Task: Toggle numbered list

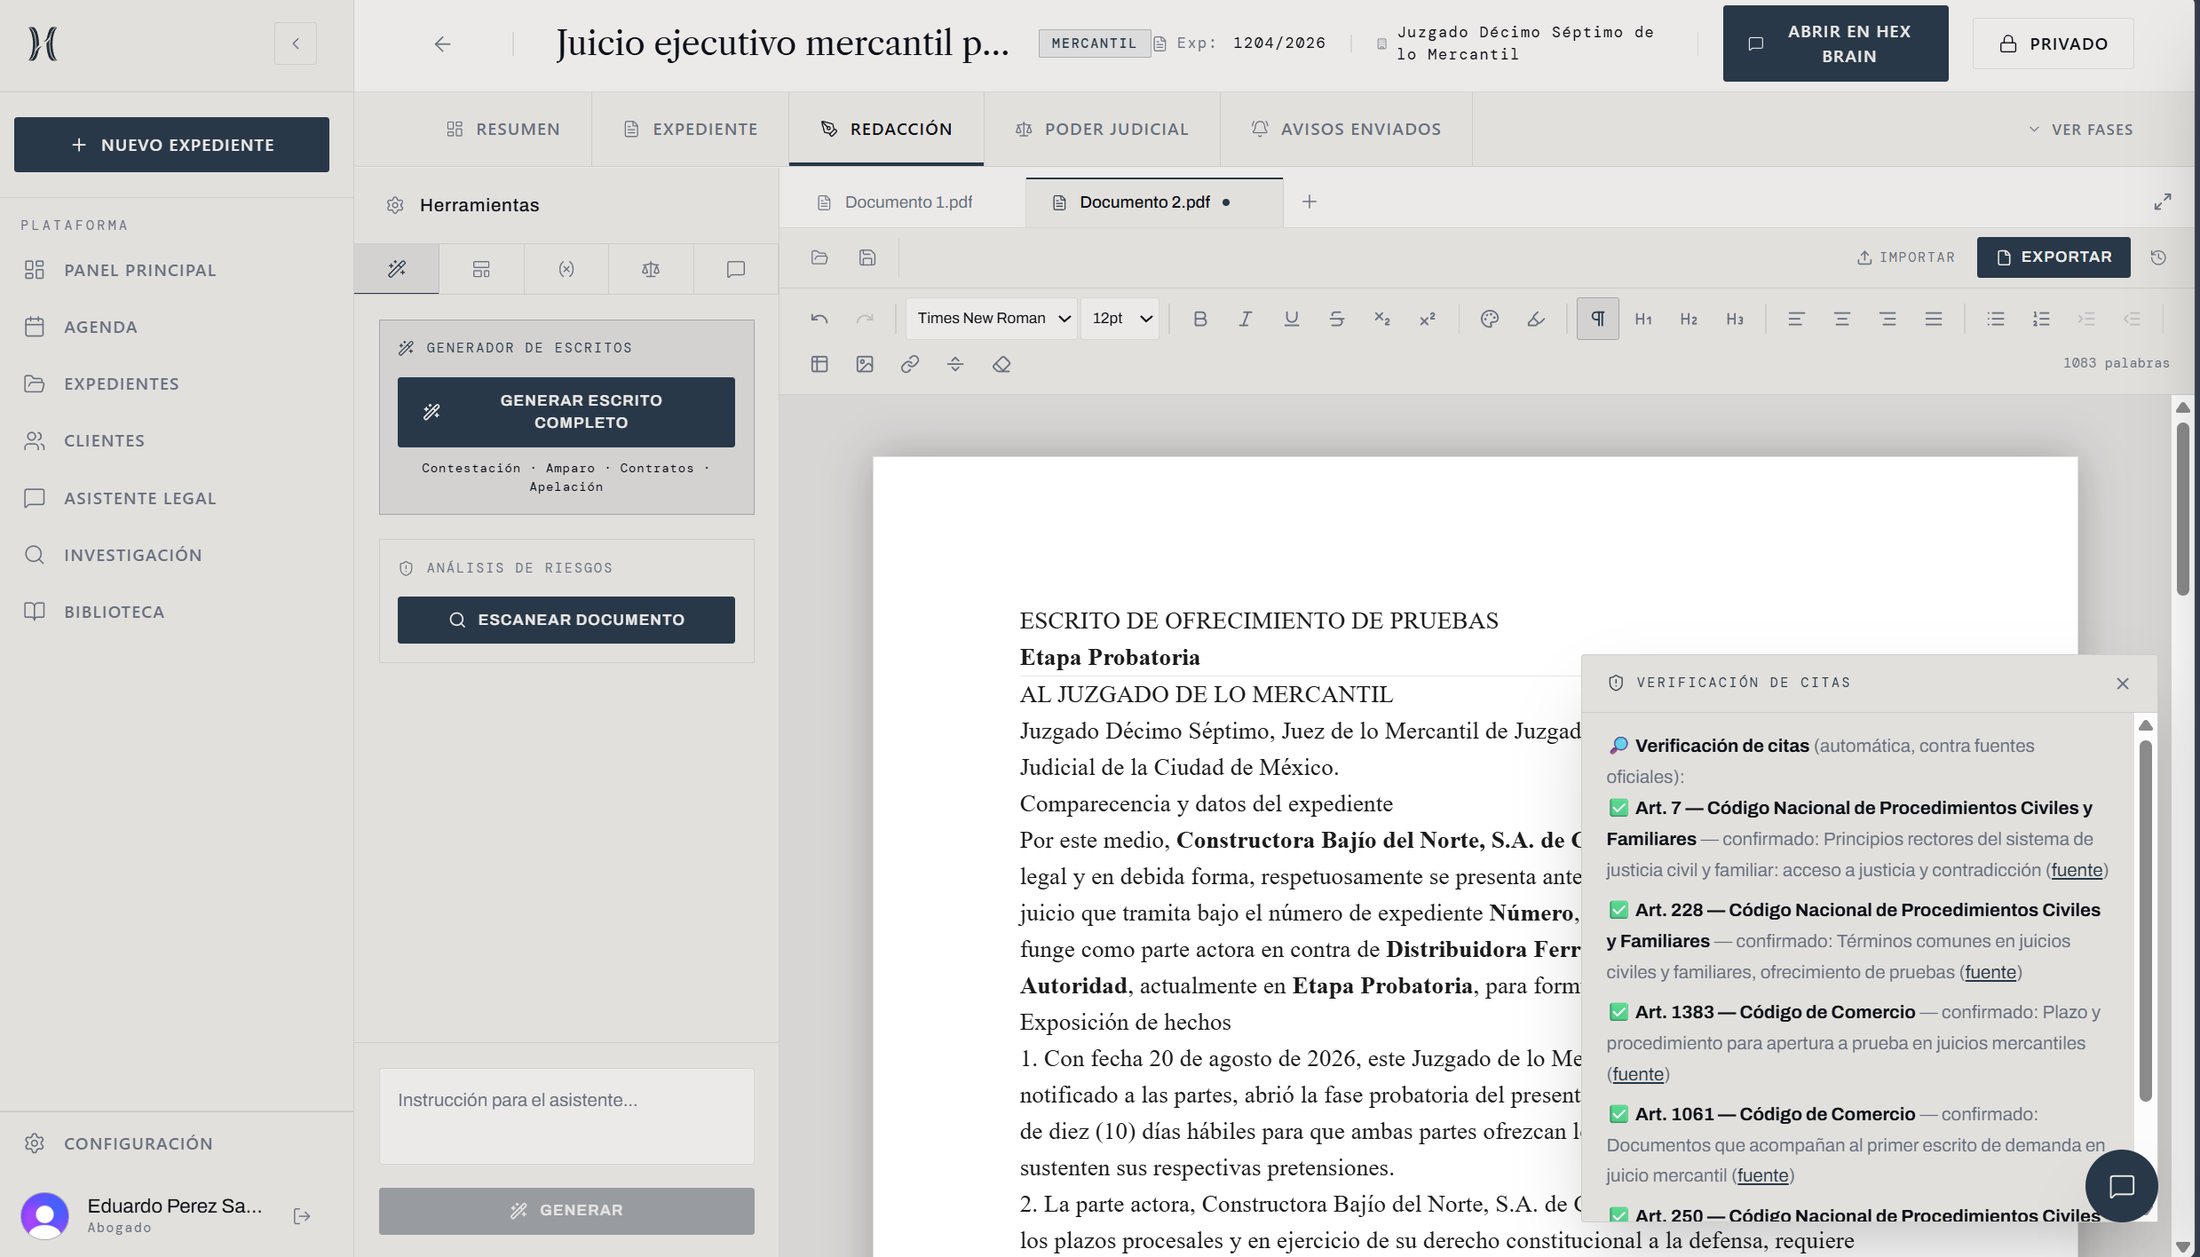Action: 2041,318
